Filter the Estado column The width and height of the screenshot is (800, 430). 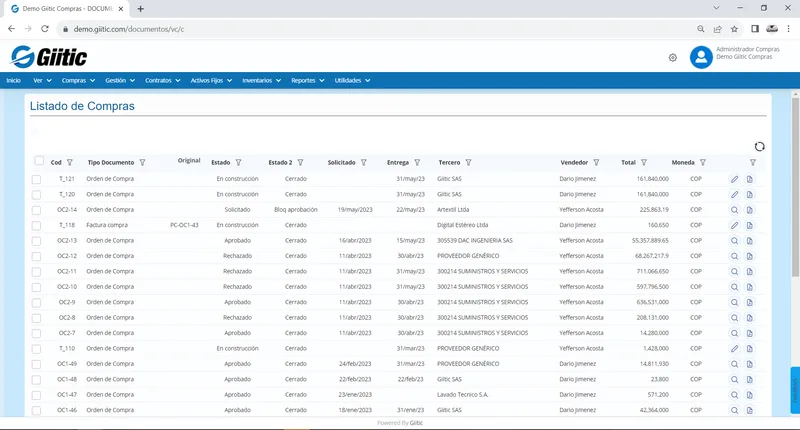pos(238,163)
